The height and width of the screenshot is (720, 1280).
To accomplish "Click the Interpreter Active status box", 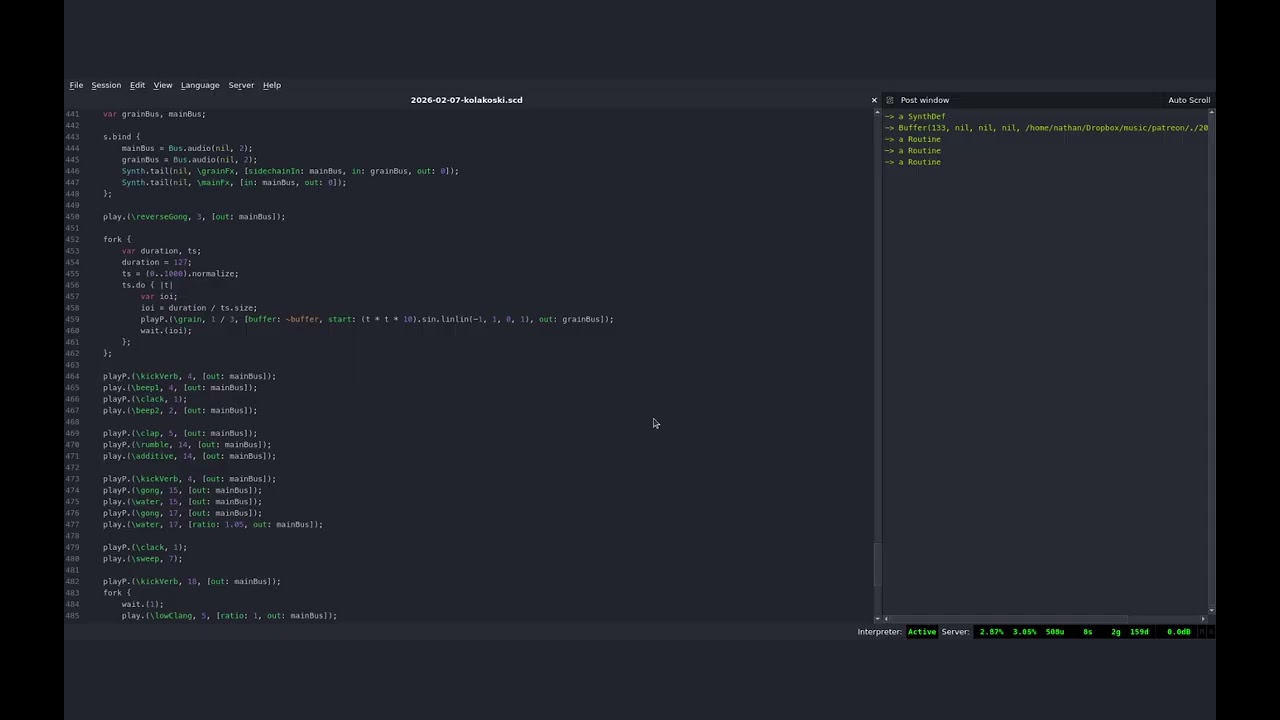I will pos(922,632).
